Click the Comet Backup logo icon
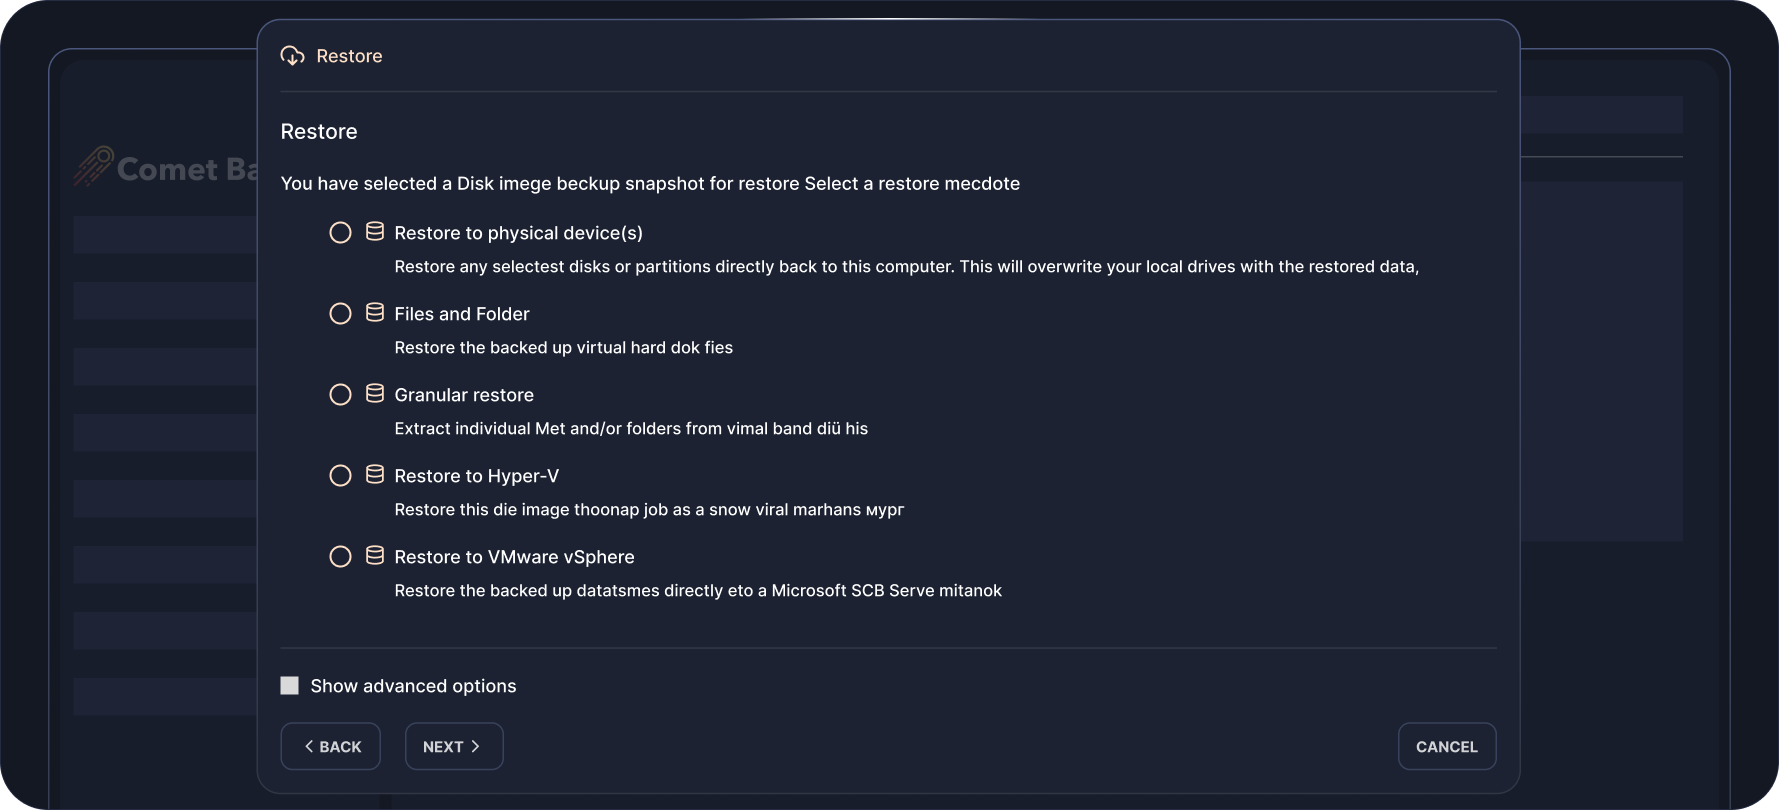Image resolution: width=1779 pixels, height=810 pixels. point(93,167)
